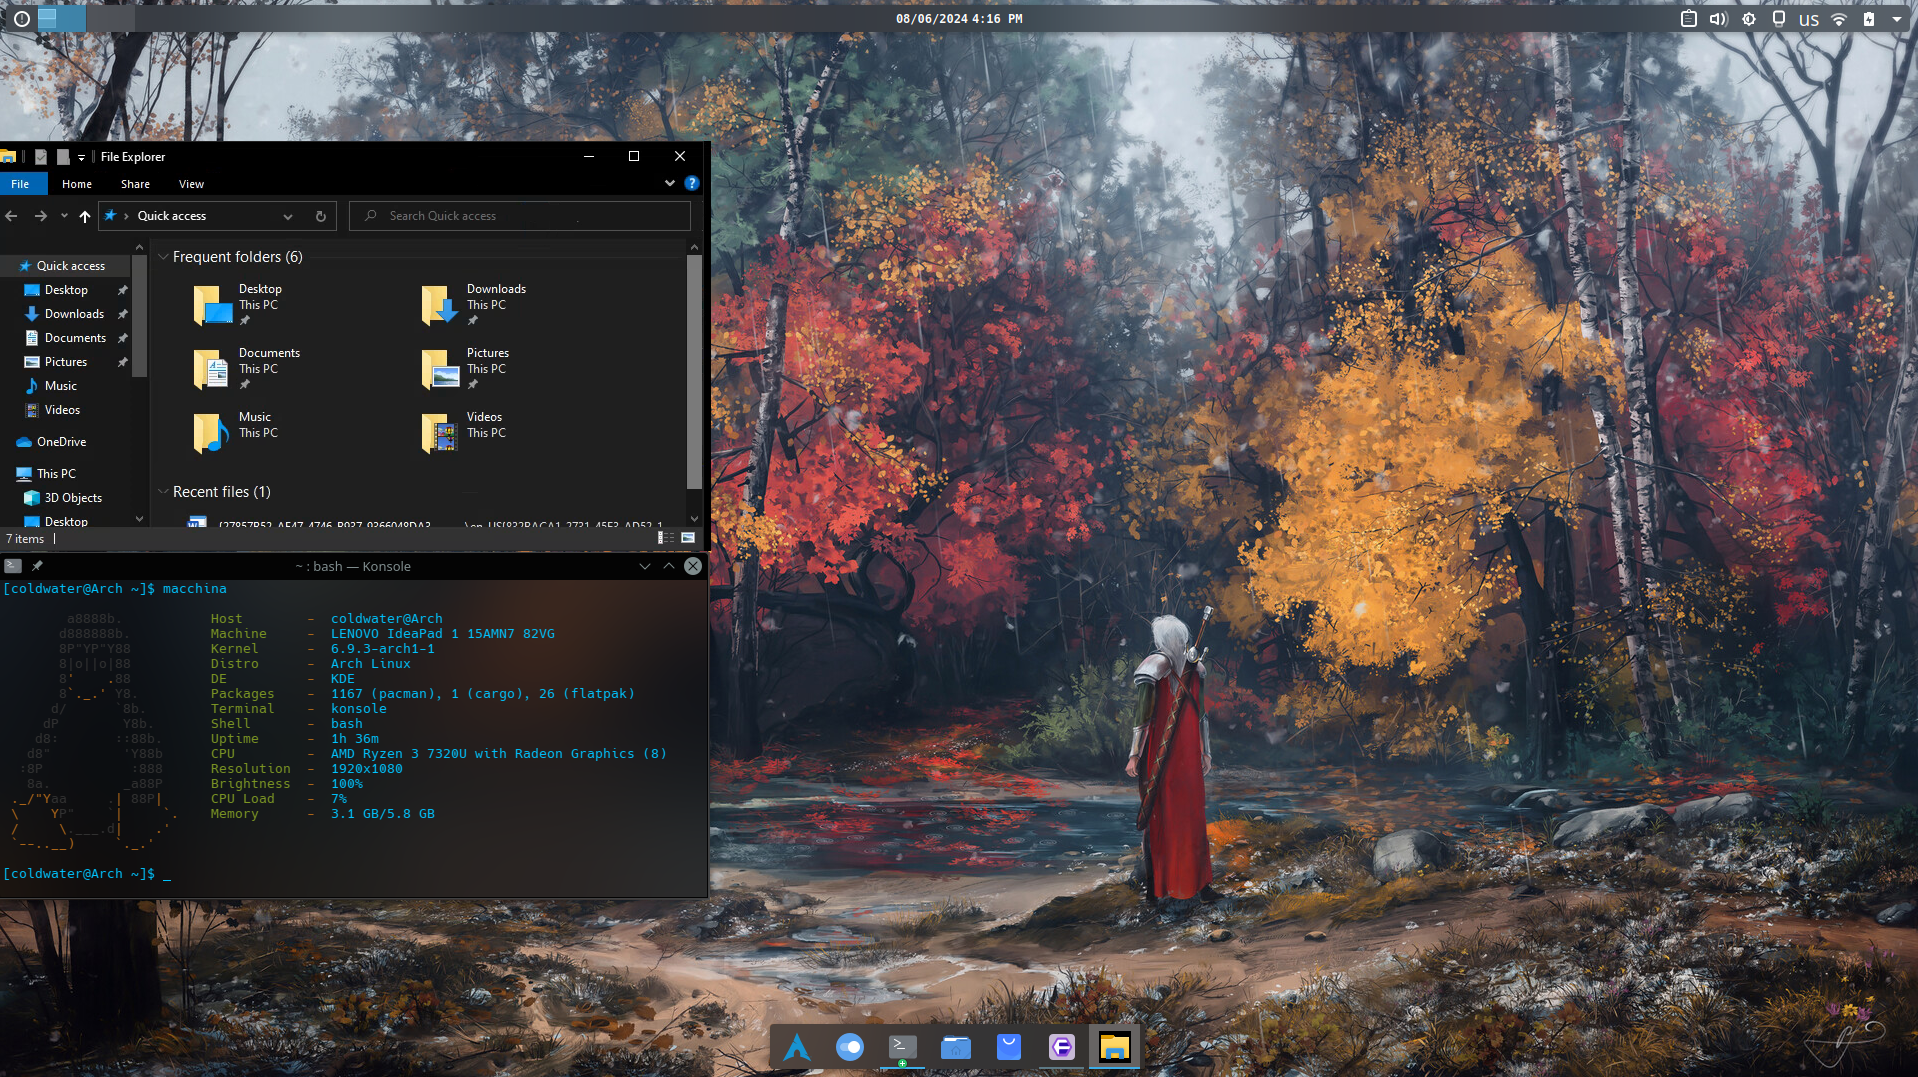Open the View ribbon tab
The height and width of the screenshot is (1077, 1918).
coord(191,184)
